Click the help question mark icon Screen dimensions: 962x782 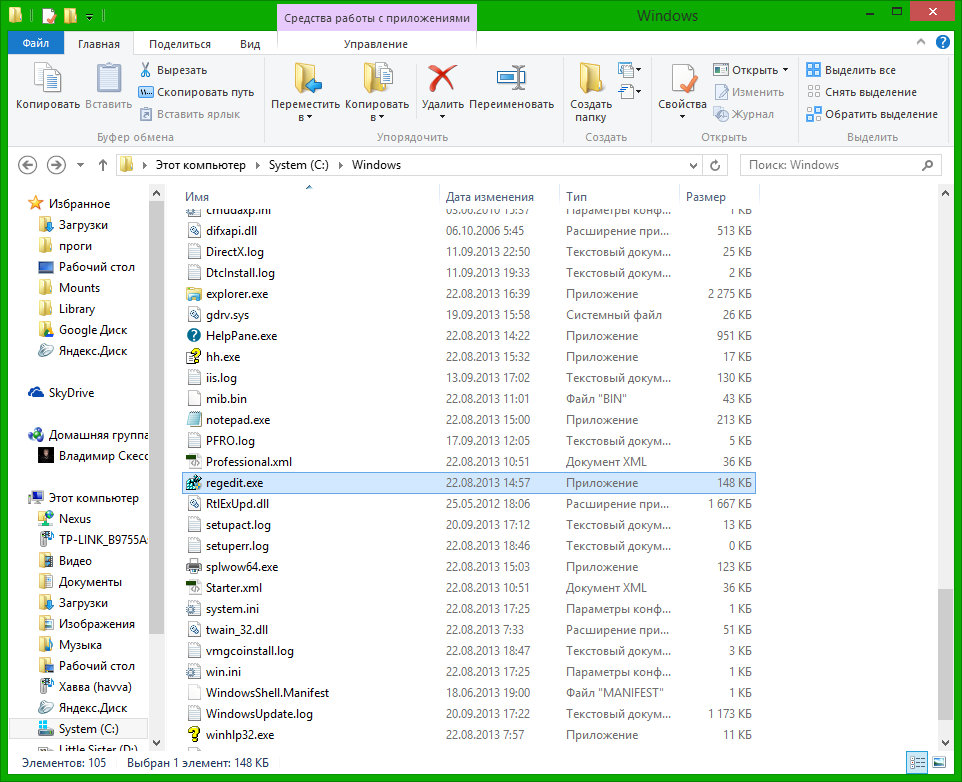942,42
